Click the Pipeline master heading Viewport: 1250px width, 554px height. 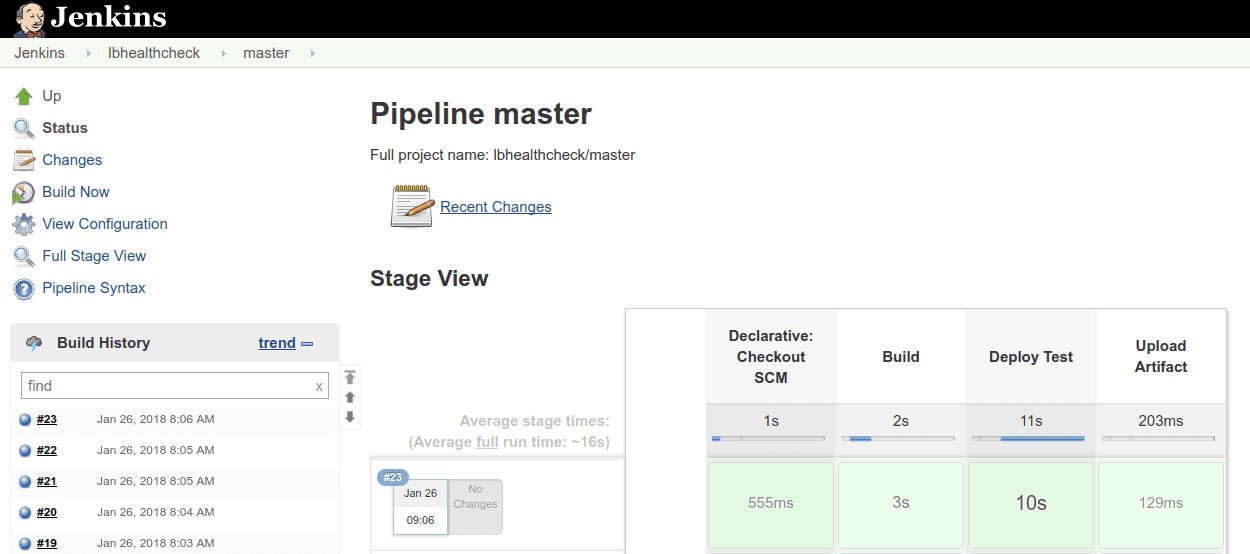click(481, 114)
